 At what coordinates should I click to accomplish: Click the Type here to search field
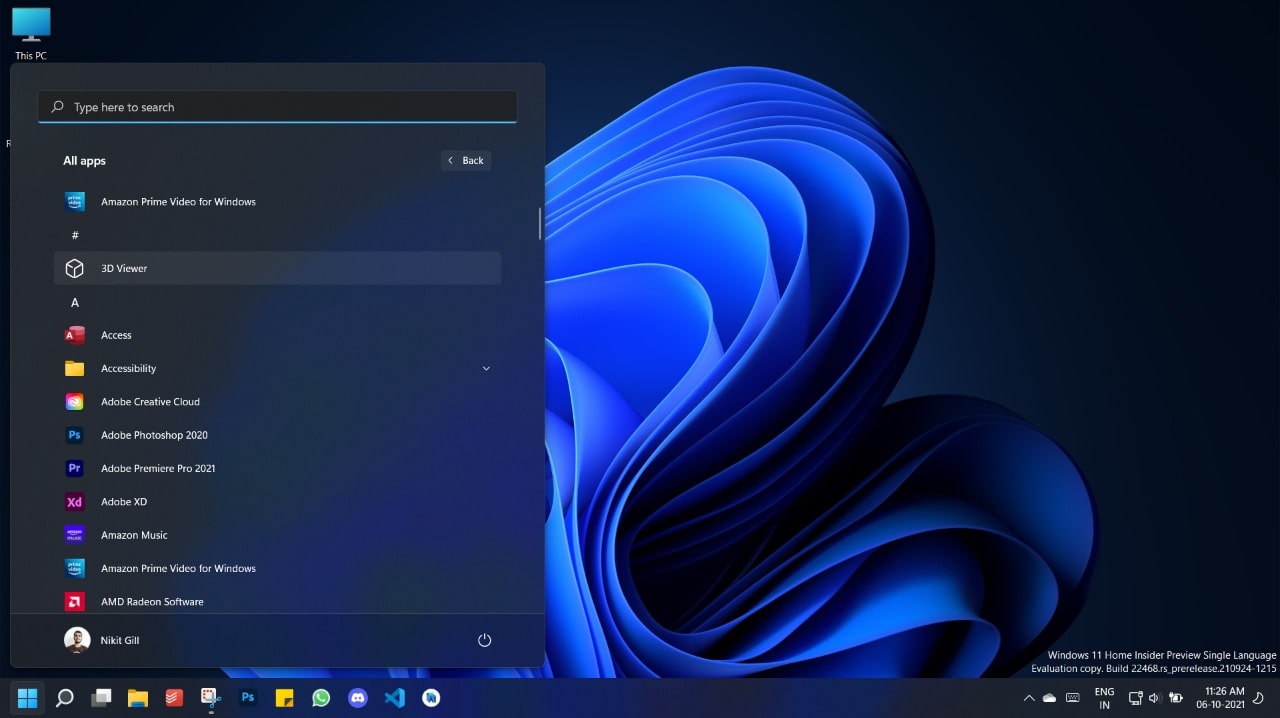pyautogui.click(x=277, y=107)
